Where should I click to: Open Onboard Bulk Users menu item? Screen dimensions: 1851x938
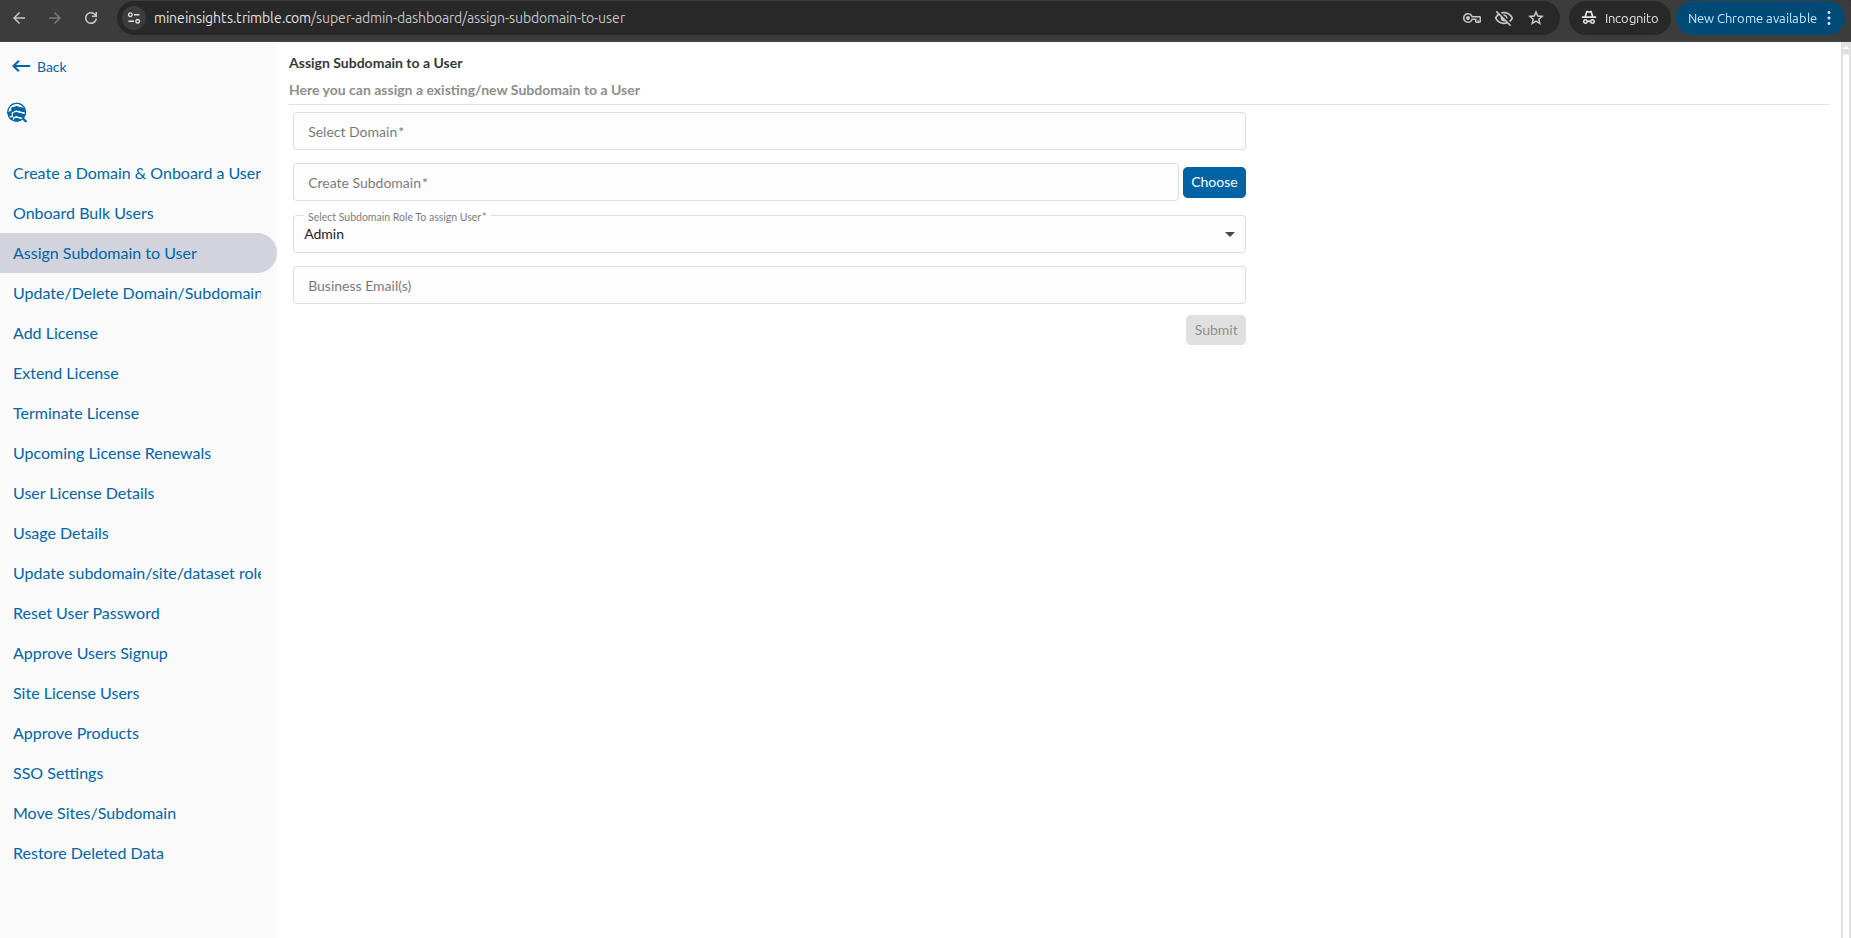[83, 214]
